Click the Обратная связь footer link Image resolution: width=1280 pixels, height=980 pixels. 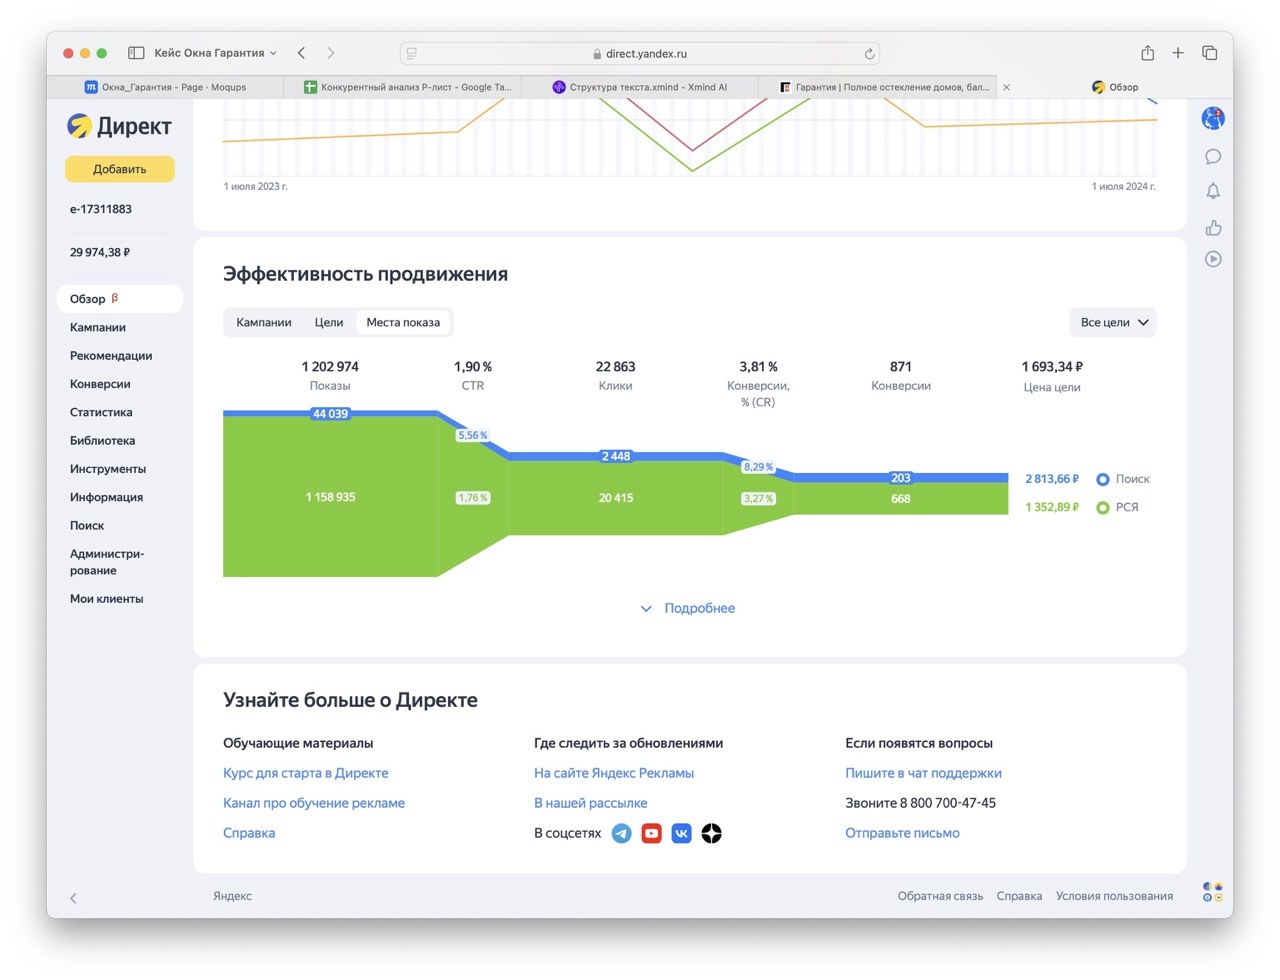(940, 896)
